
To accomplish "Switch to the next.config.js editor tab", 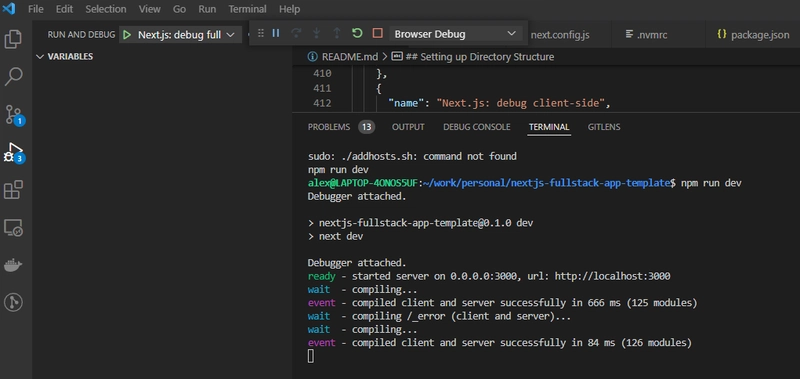I will tap(560, 35).
